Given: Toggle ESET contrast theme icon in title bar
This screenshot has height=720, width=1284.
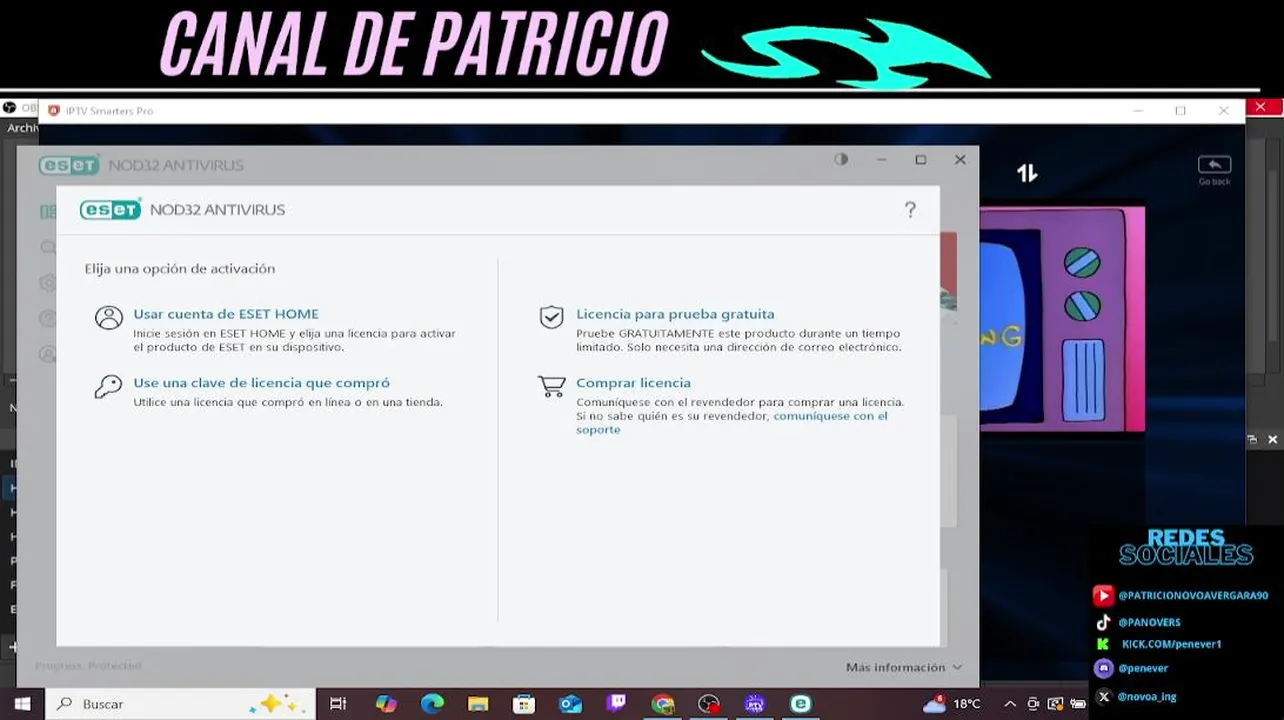Looking at the screenshot, I should [841, 159].
